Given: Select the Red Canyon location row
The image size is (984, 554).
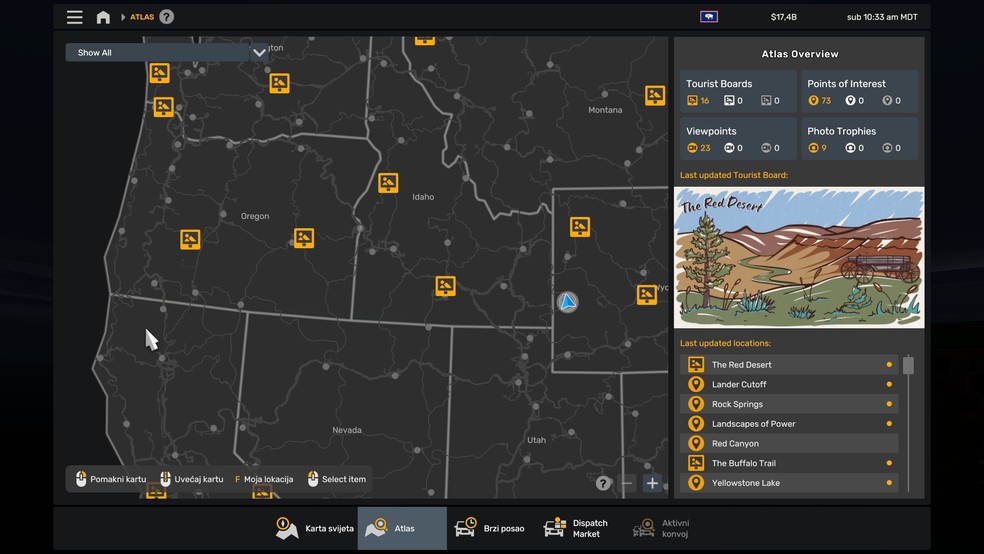Looking at the screenshot, I should (x=789, y=444).
